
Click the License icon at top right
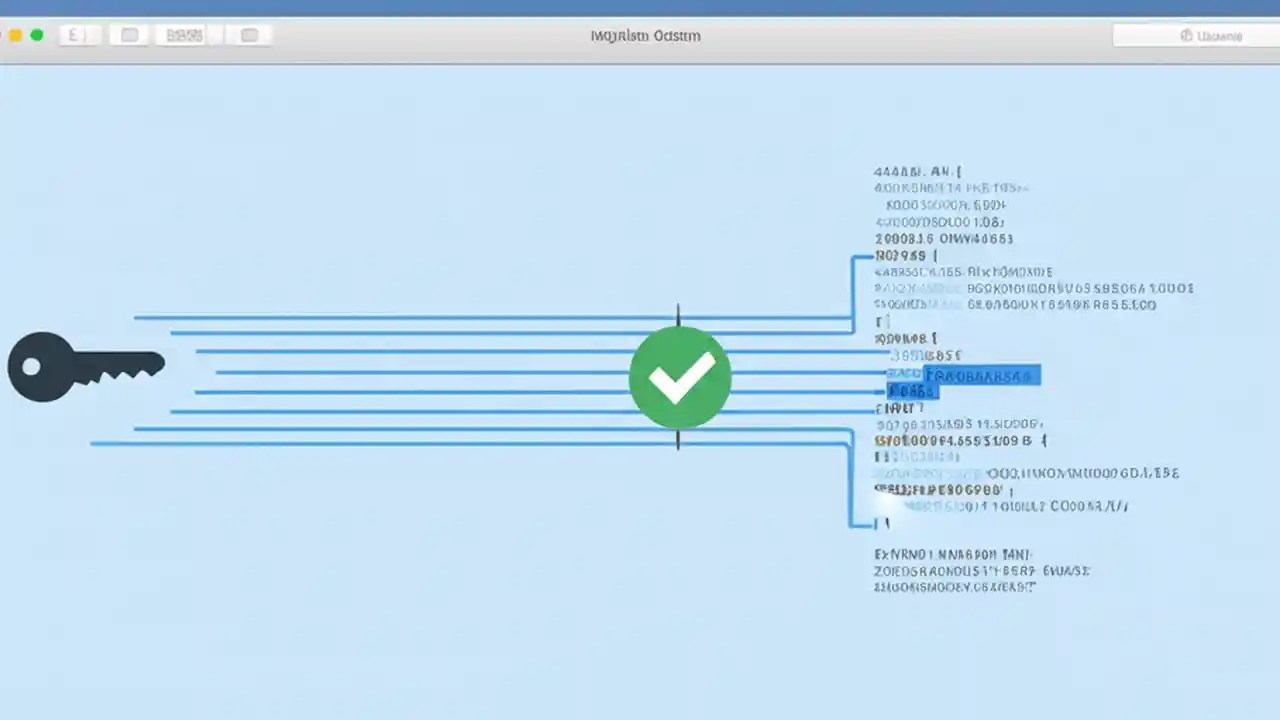[1195, 34]
